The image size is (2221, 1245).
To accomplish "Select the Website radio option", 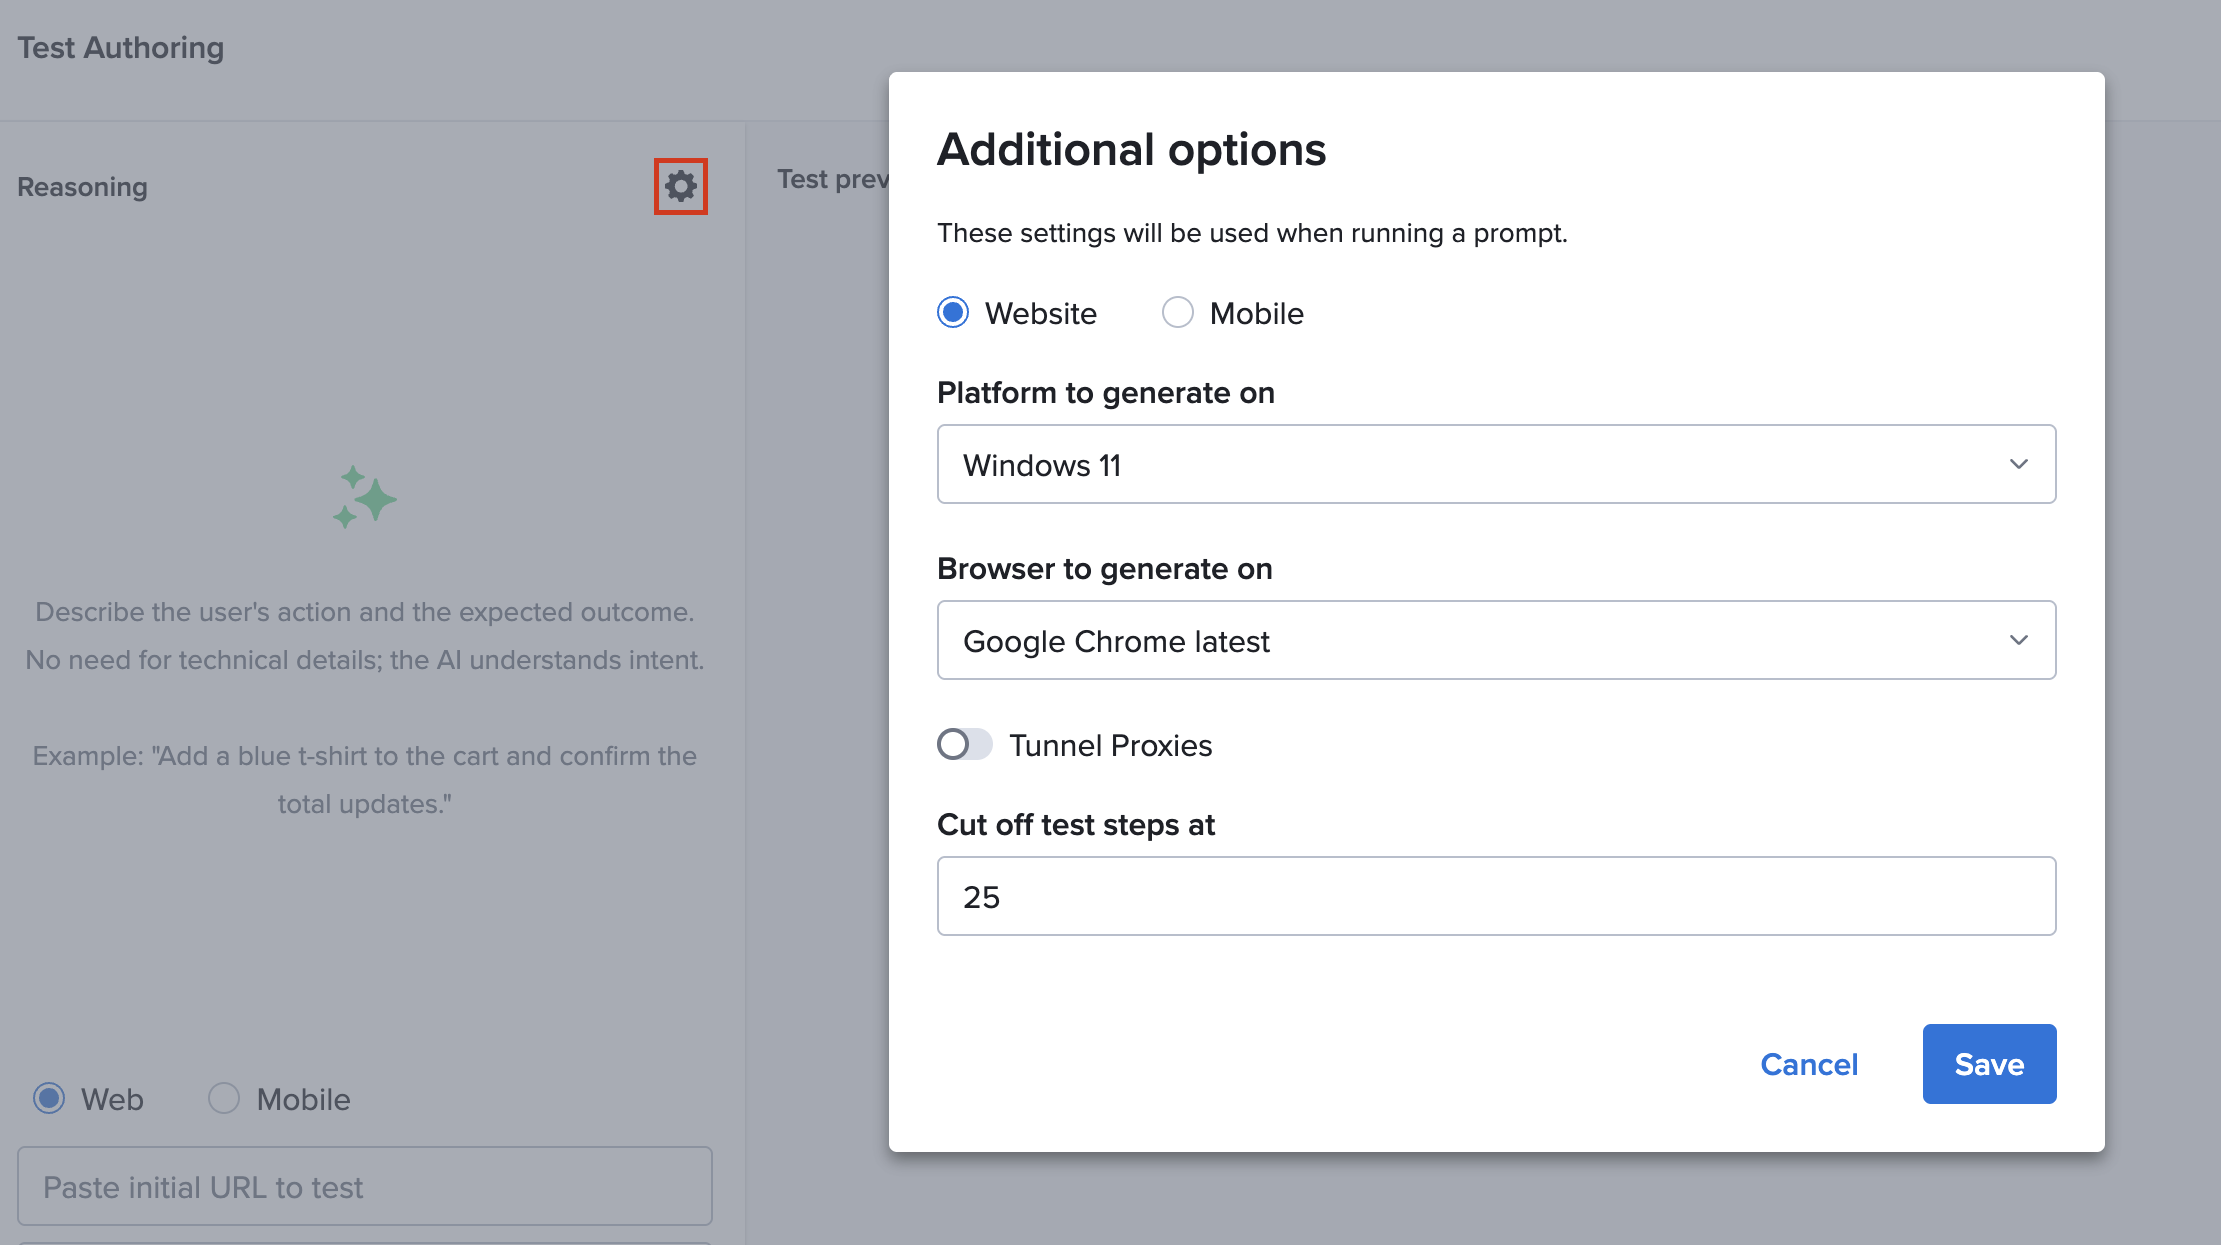I will 953,313.
